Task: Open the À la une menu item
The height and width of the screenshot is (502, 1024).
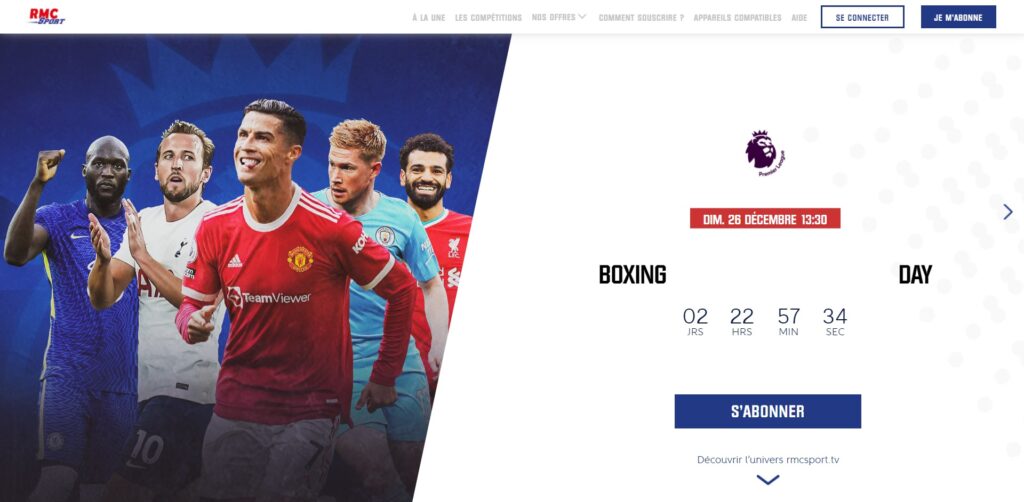Action: pyautogui.click(x=428, y=18)
